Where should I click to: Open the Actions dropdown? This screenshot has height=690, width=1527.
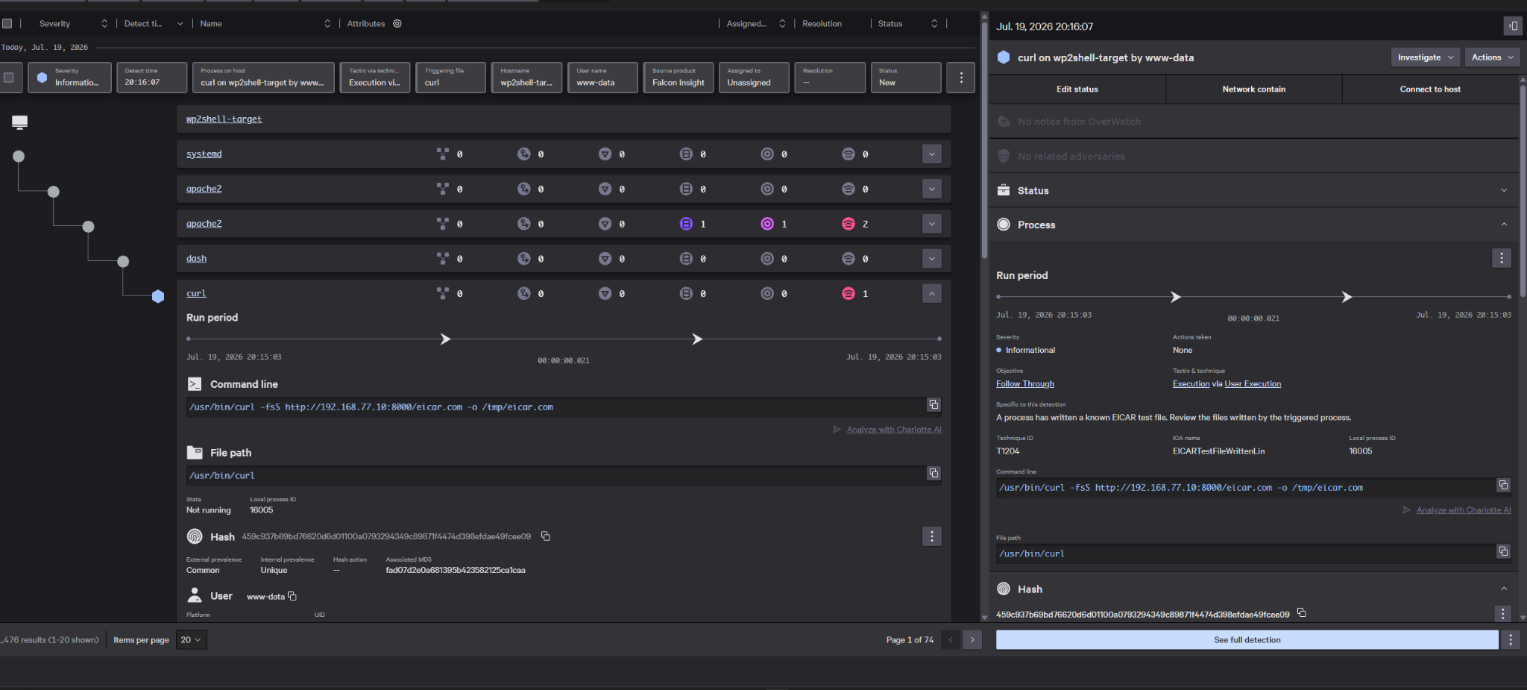click(1492, 57)
